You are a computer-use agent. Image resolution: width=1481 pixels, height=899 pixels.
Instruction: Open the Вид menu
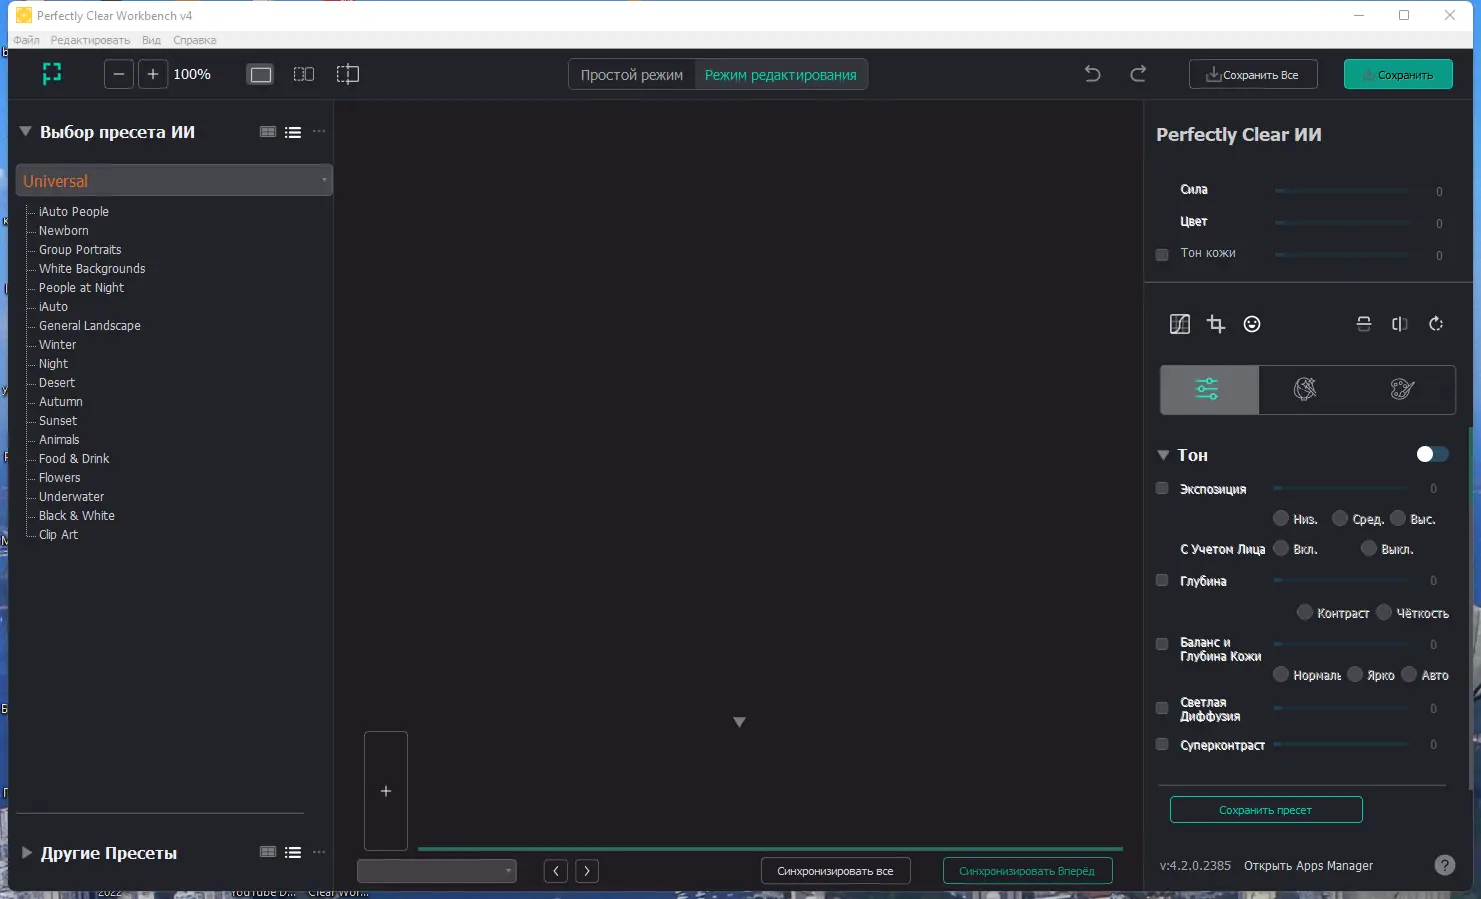tap(151, 40)
